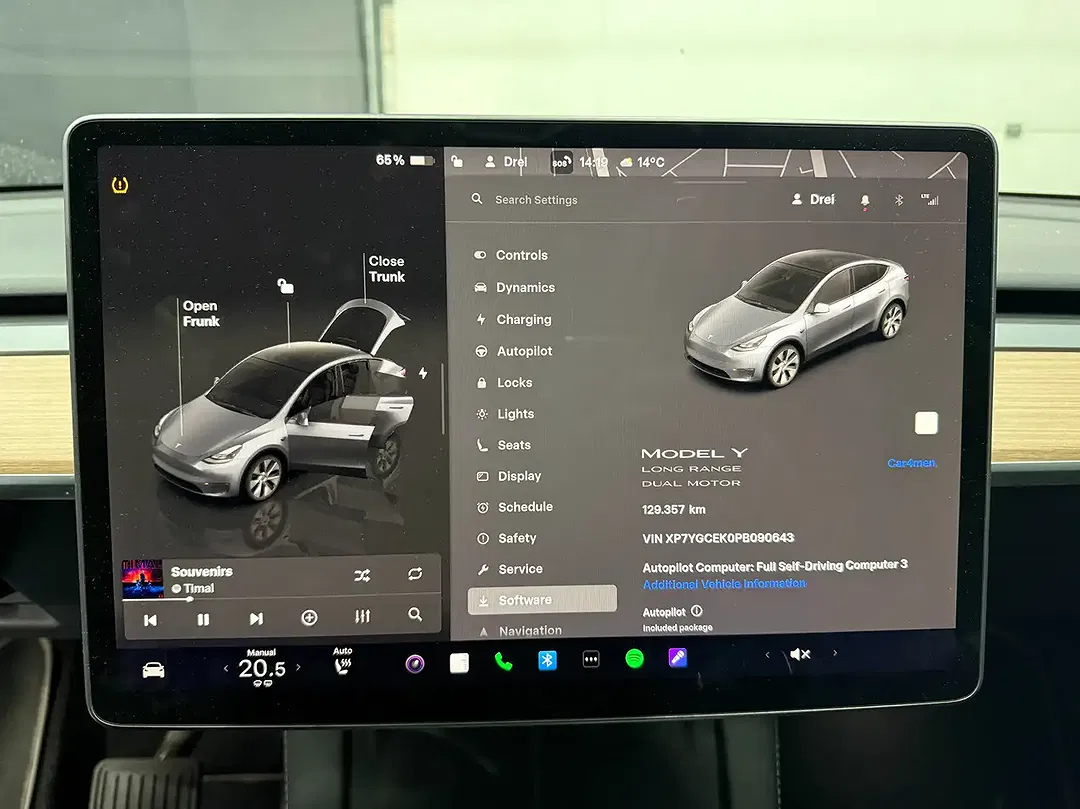This screenshot has width=1080, height=809.
Task: Open Additional Vehicle Information link
Action: 722,583
